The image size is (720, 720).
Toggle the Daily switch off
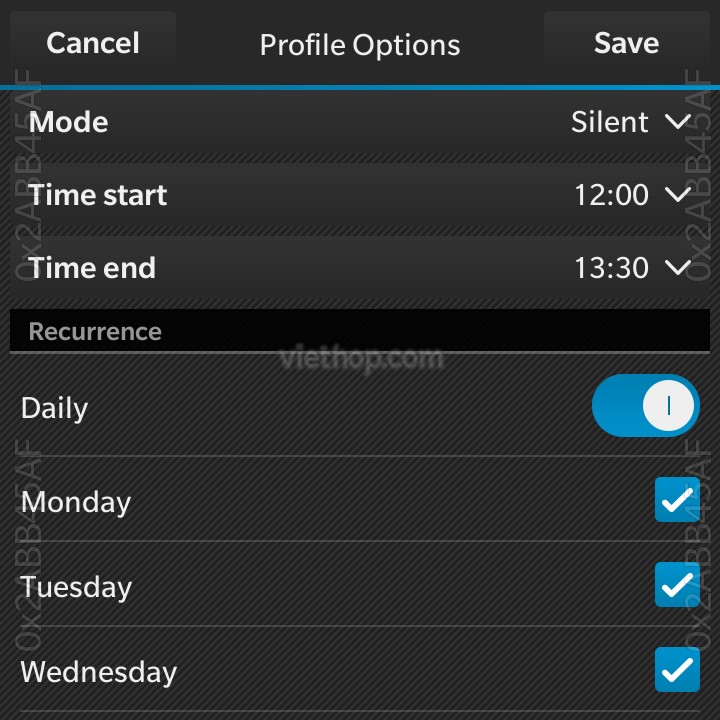646,405
